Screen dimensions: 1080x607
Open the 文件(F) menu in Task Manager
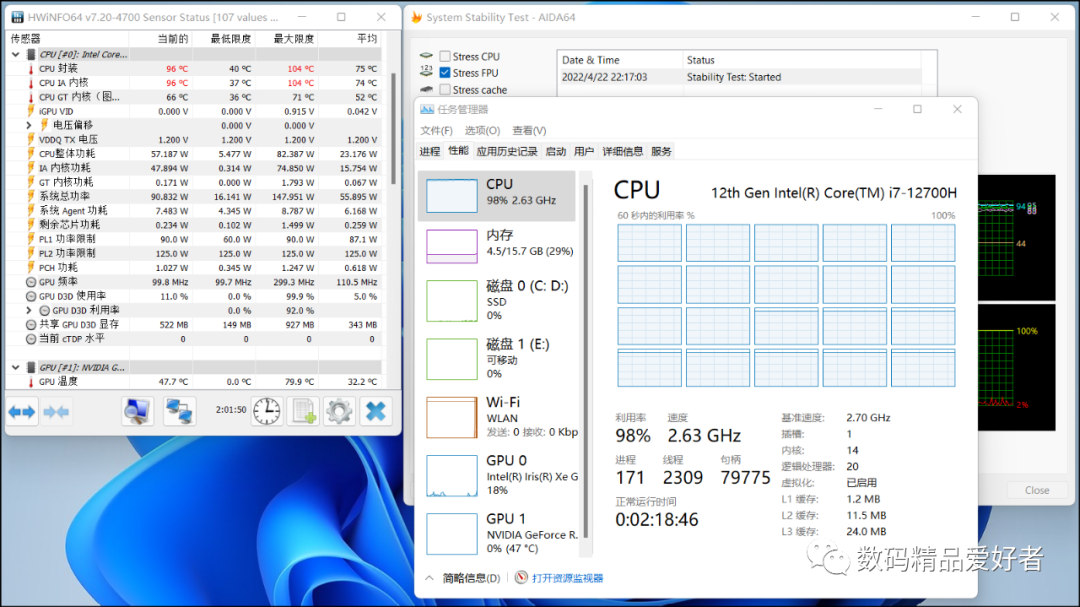click(436, 130)
